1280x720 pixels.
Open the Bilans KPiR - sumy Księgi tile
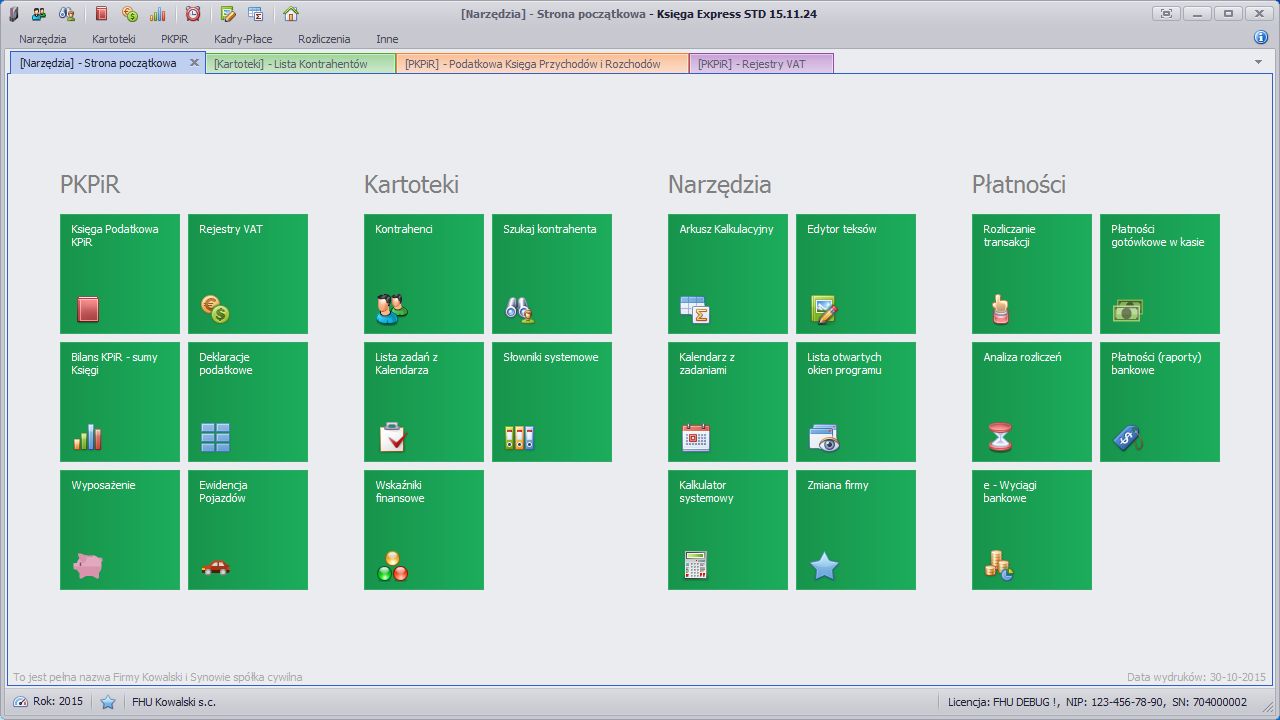coord(120,402)
